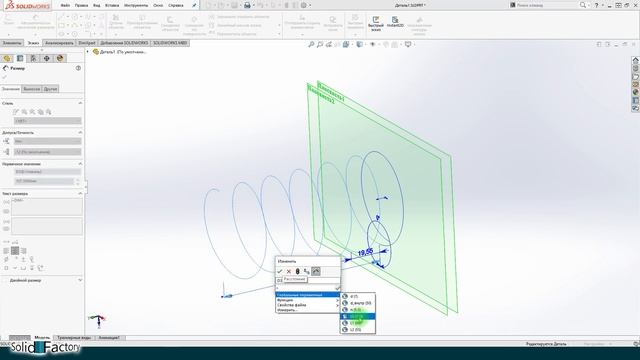Open the ConfigurationManager tab icon
Screen dimensions: 640x360
(33, 58)
